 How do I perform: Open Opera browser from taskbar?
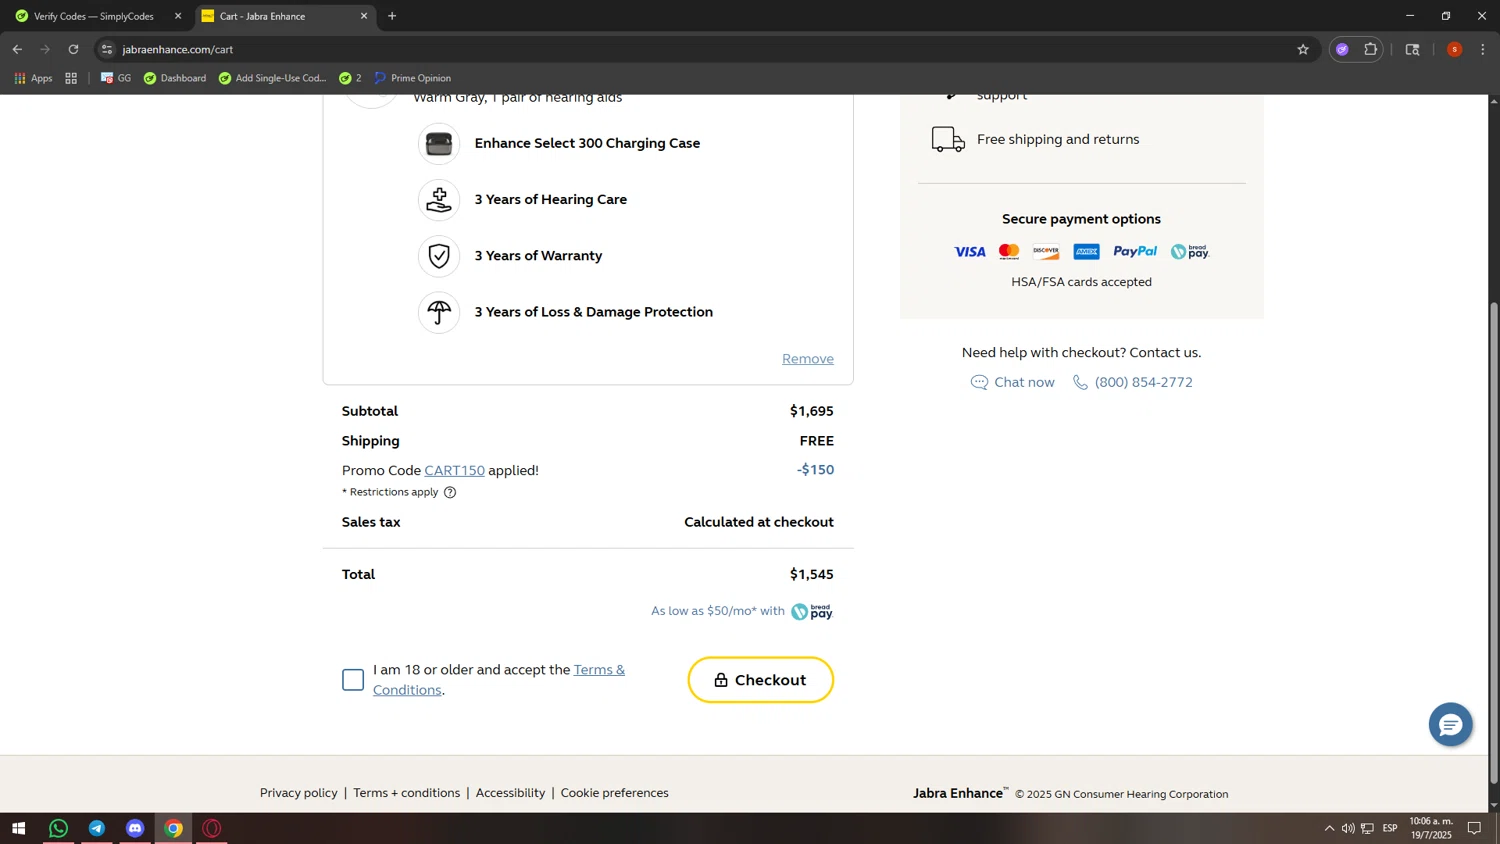click(212, 828)
